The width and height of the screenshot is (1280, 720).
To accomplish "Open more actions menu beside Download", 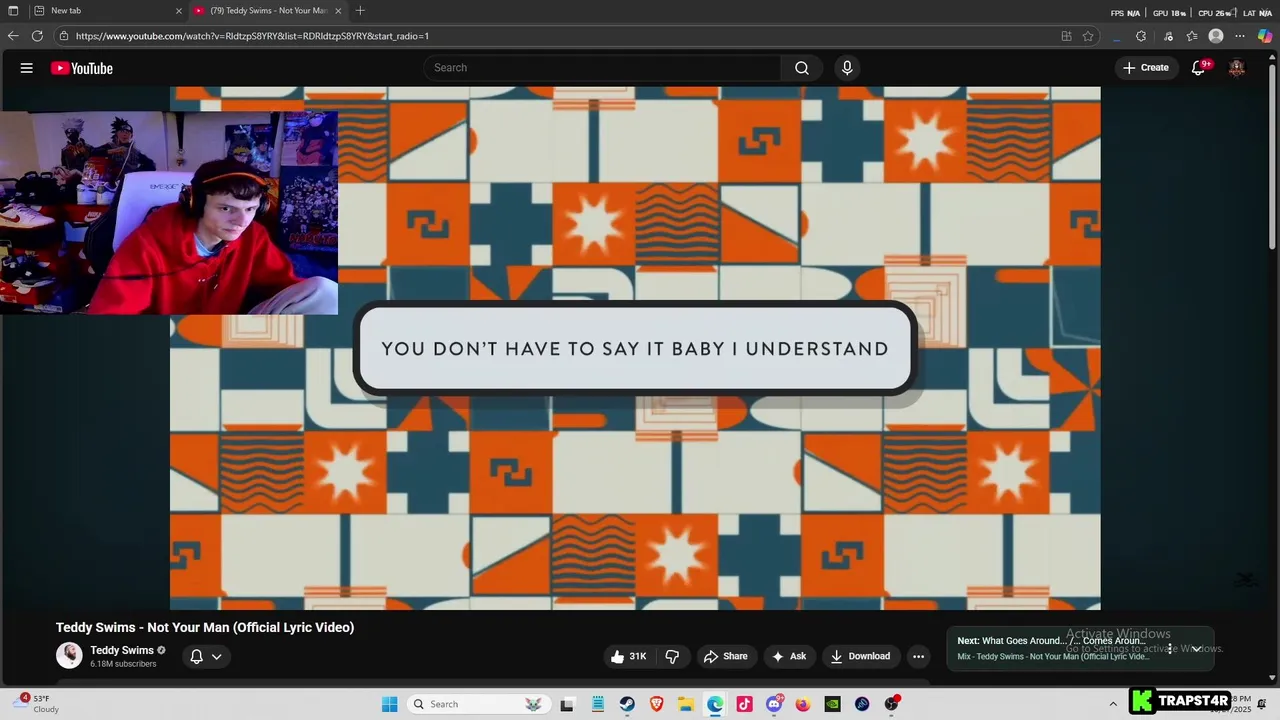I will 918,656.
